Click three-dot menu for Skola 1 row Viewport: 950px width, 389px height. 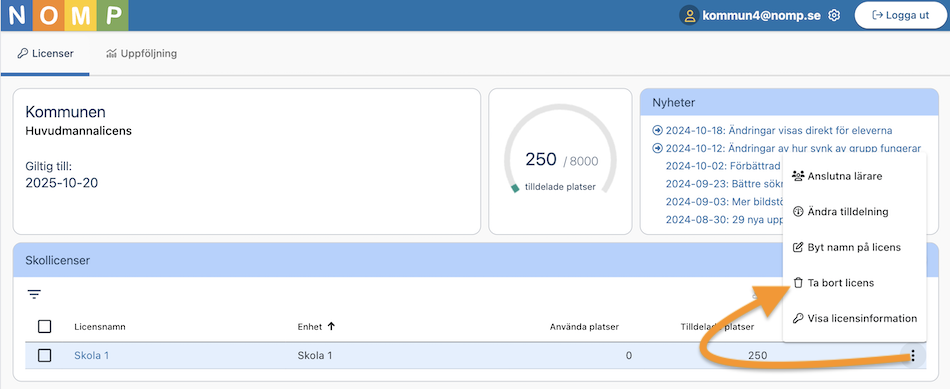(913, 356)
